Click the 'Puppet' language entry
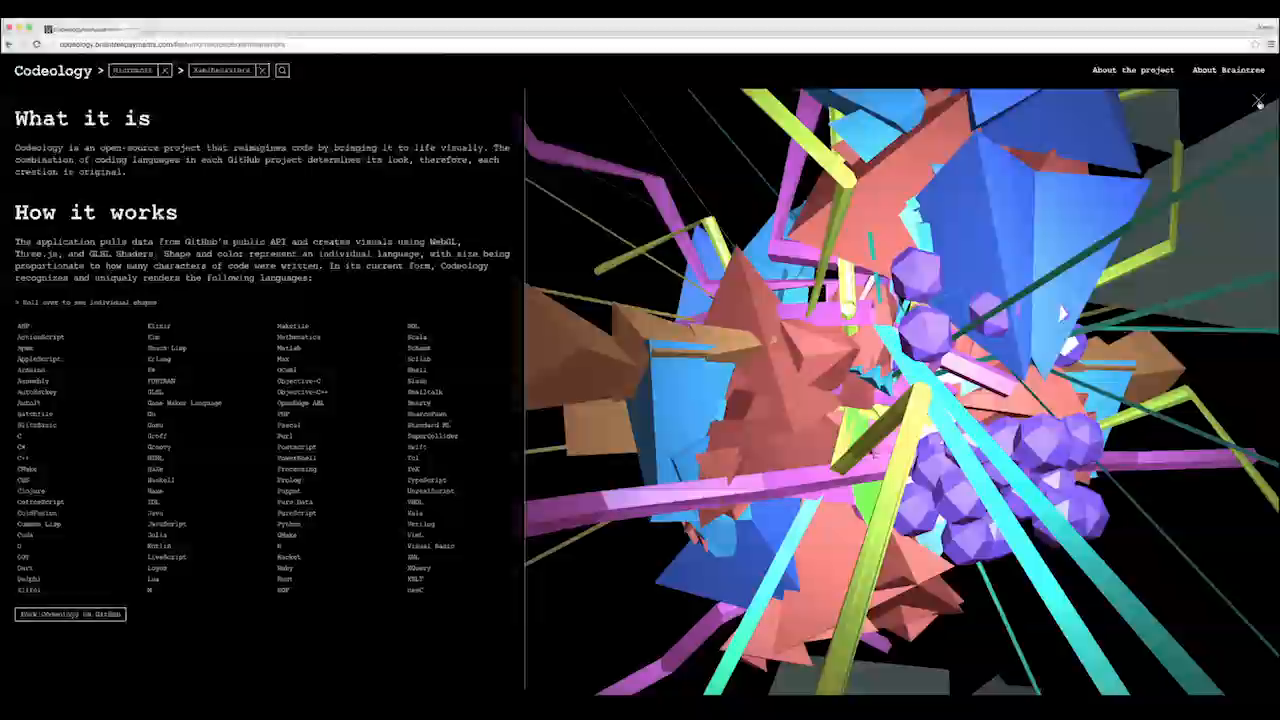The width and height of the screenshot is (1280, 720). (x=289, y=491)
